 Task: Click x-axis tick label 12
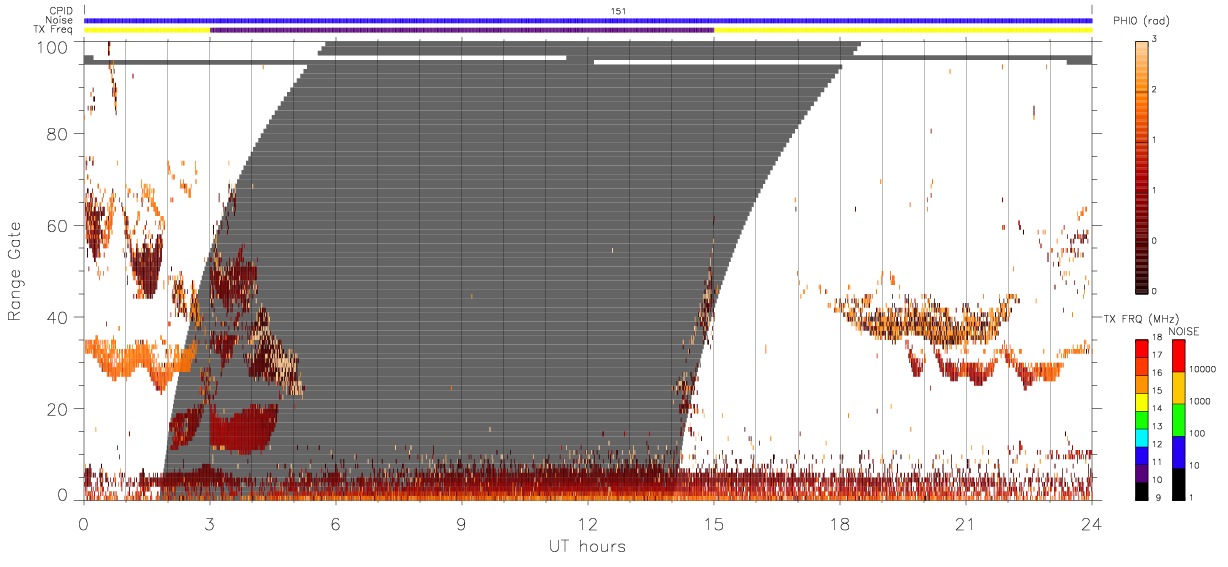click(x=588, y=523)
